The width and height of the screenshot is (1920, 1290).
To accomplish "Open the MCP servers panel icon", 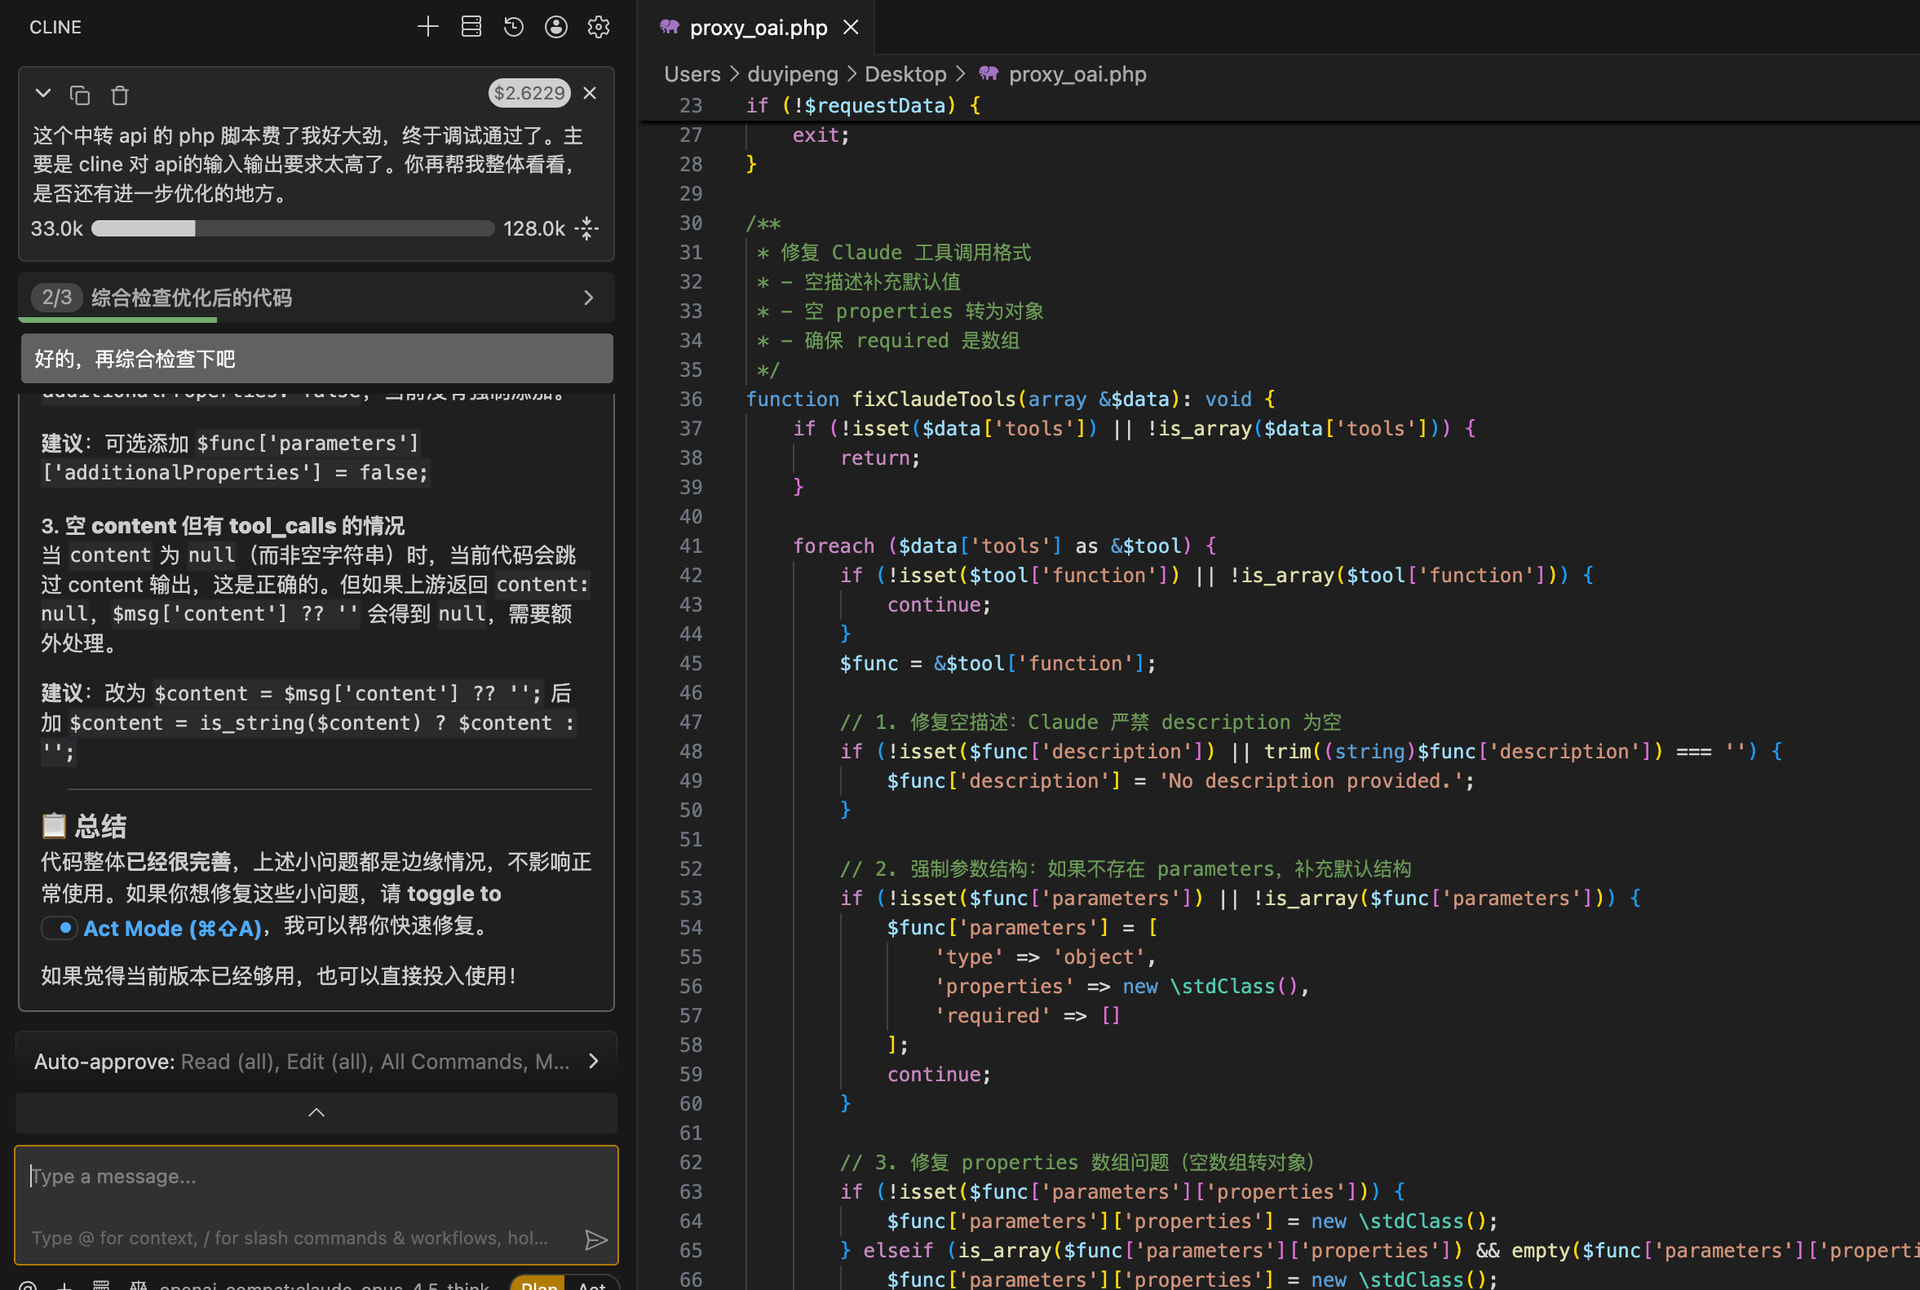I will click(x=471, y=27).
